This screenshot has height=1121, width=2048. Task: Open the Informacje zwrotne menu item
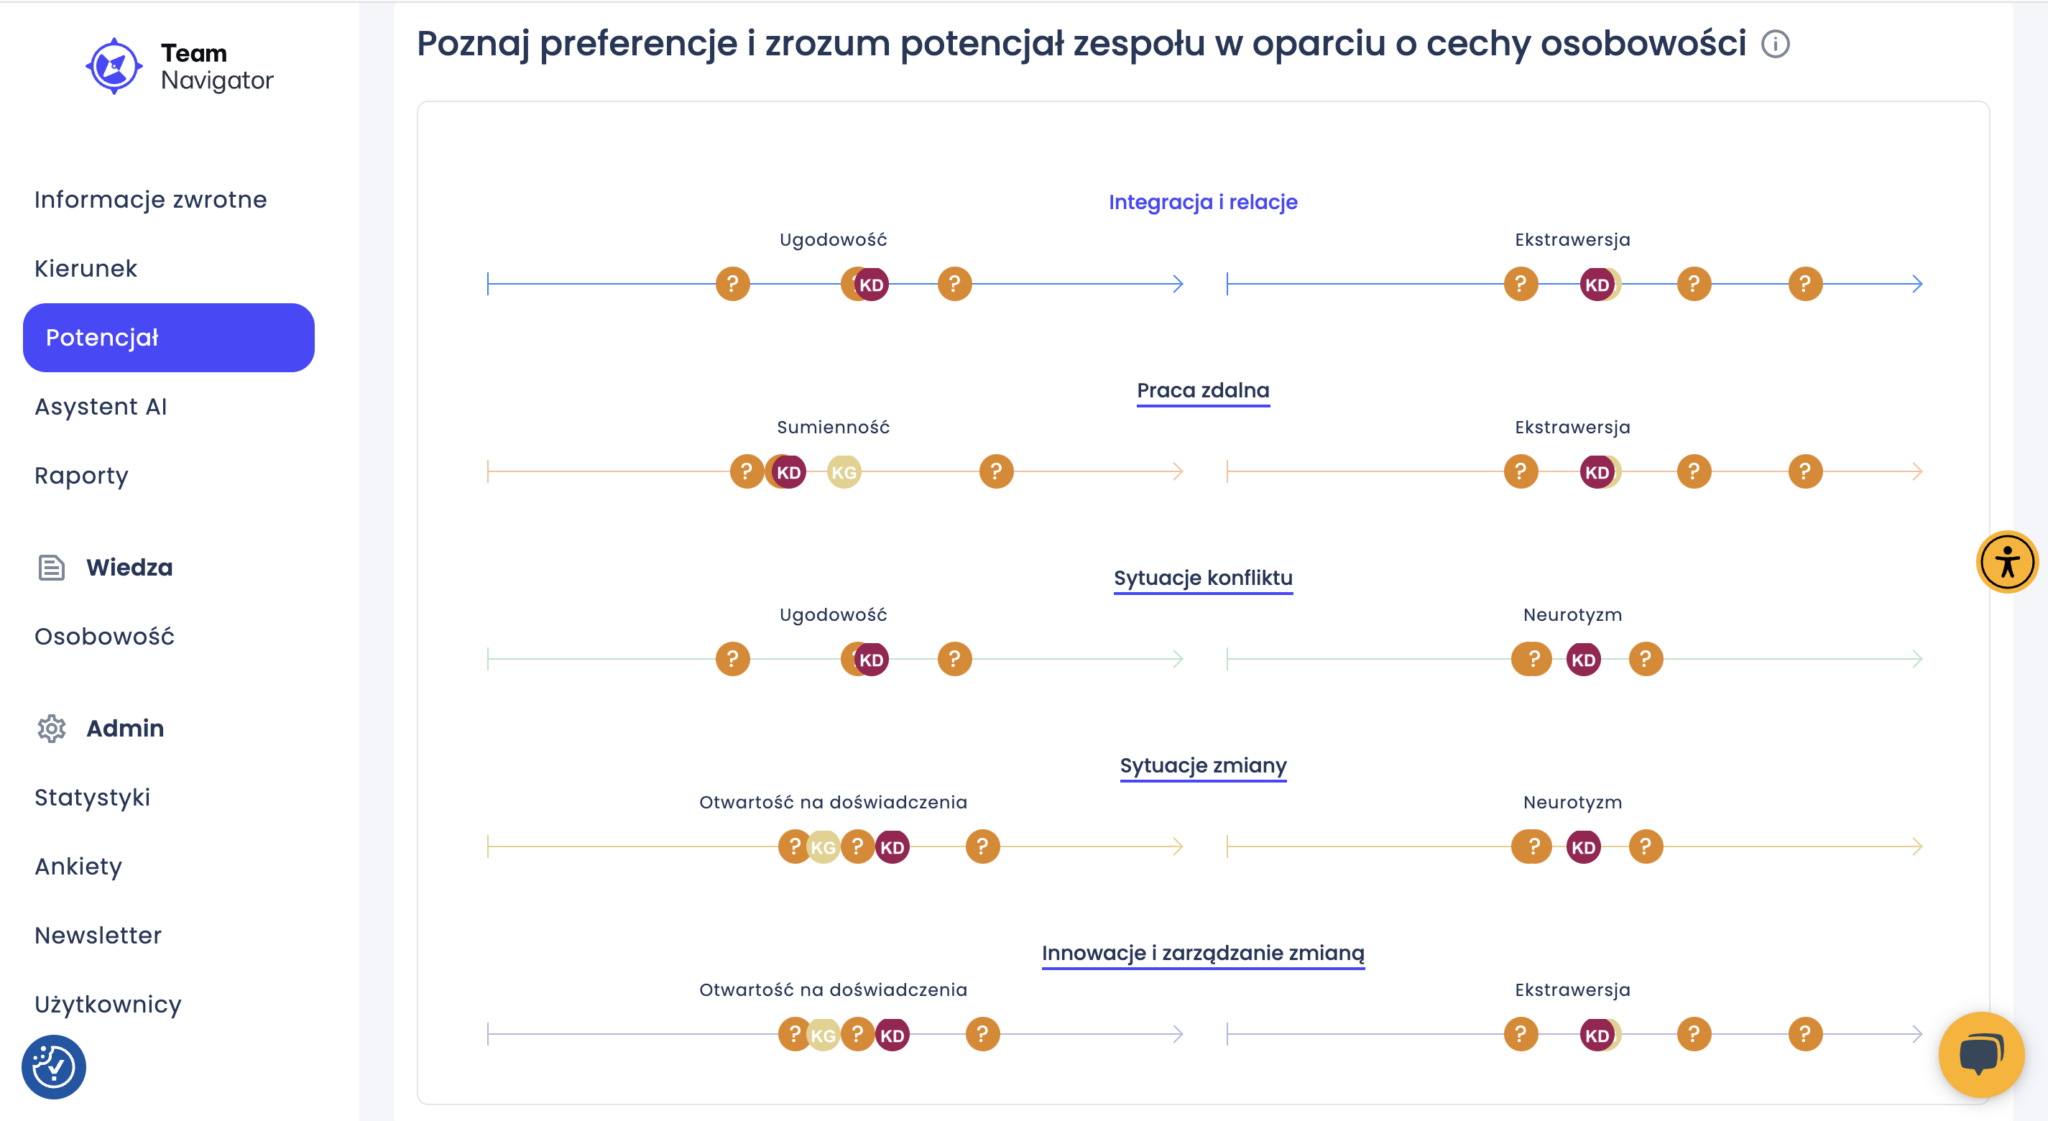(x=150, y=200)
